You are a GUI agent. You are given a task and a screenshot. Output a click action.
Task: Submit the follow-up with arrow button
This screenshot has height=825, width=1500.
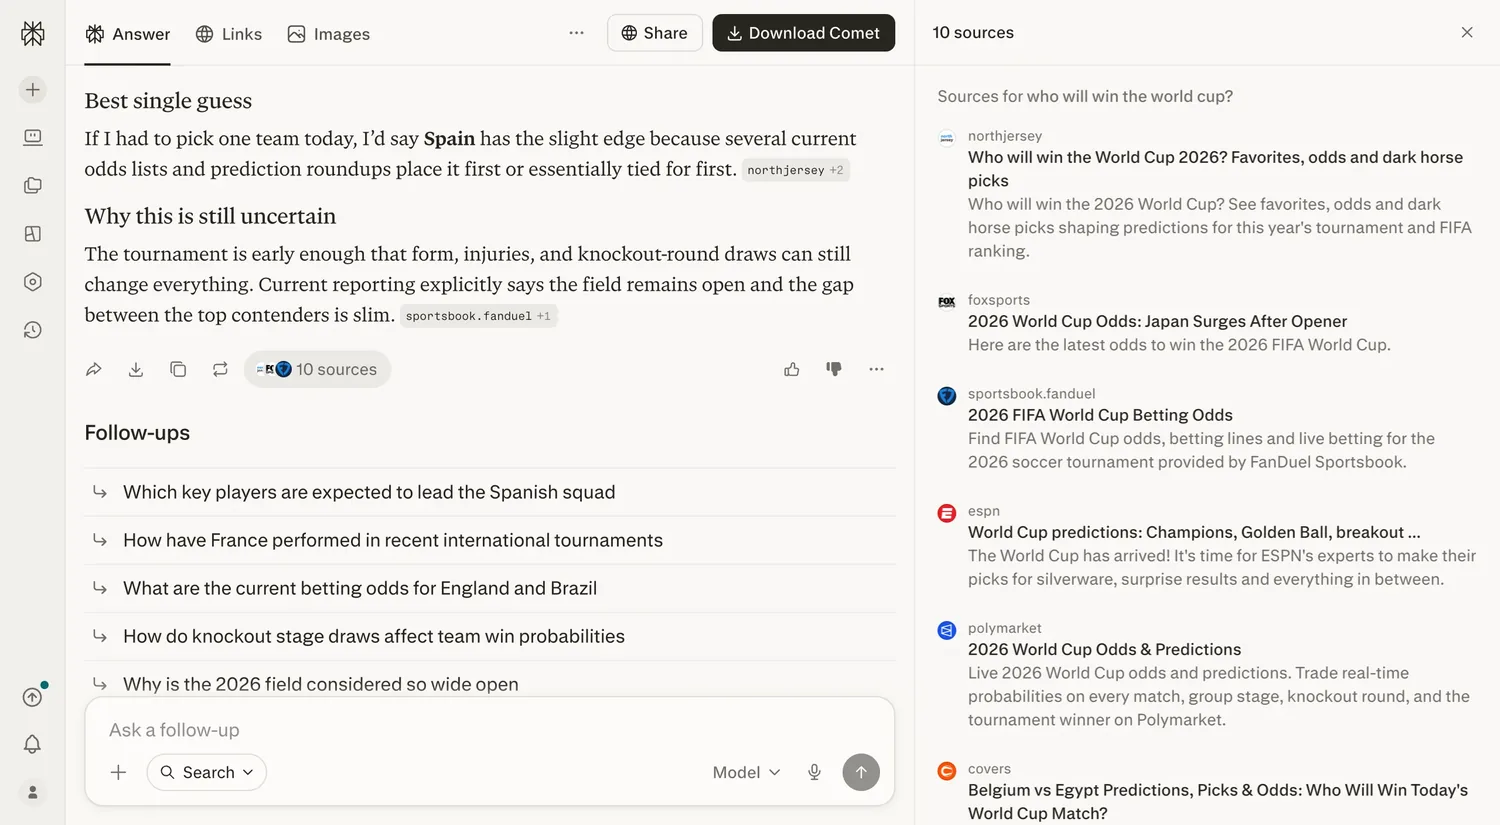click(x=861, y=772)
